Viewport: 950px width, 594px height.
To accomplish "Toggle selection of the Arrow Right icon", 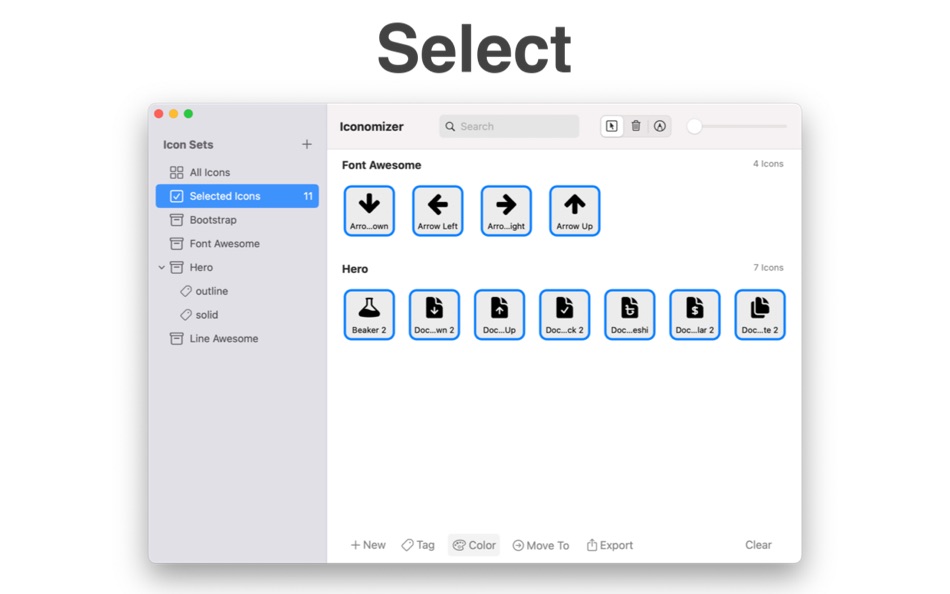I will [x=506, y=210].
